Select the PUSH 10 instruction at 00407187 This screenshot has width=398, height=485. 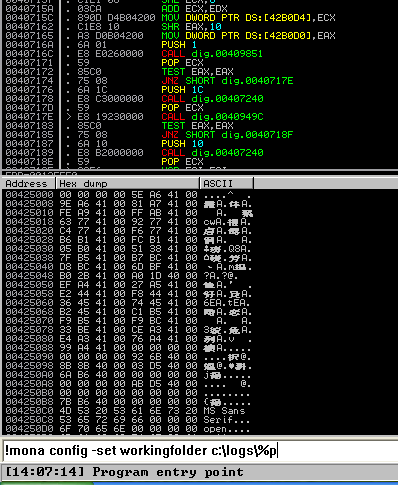[x=182, y=143]
